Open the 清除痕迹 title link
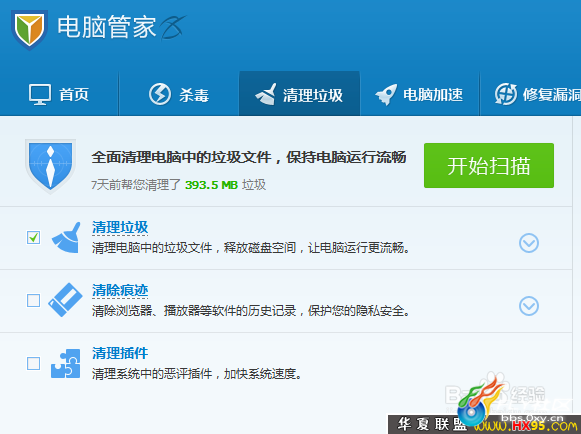581x434 pixels. (x=120, y=291)
